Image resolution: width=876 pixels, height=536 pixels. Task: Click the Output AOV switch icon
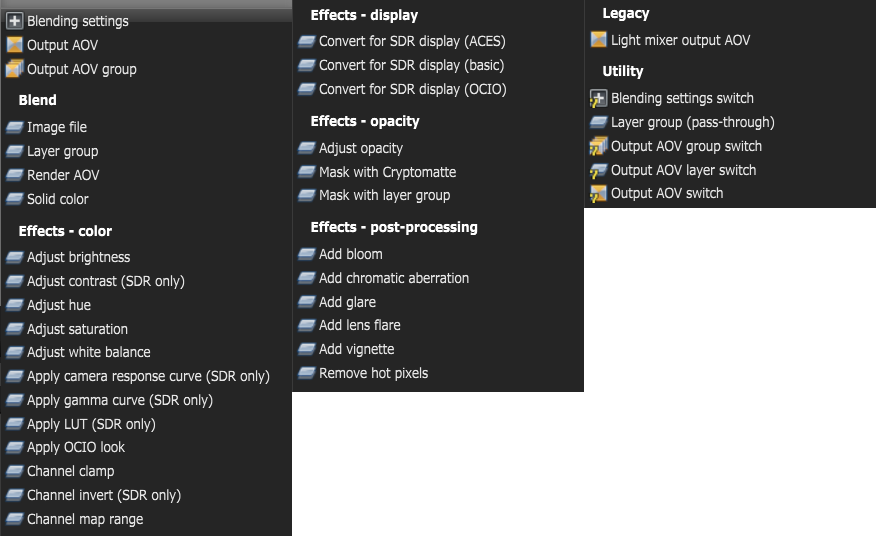[x=598, y=193]
